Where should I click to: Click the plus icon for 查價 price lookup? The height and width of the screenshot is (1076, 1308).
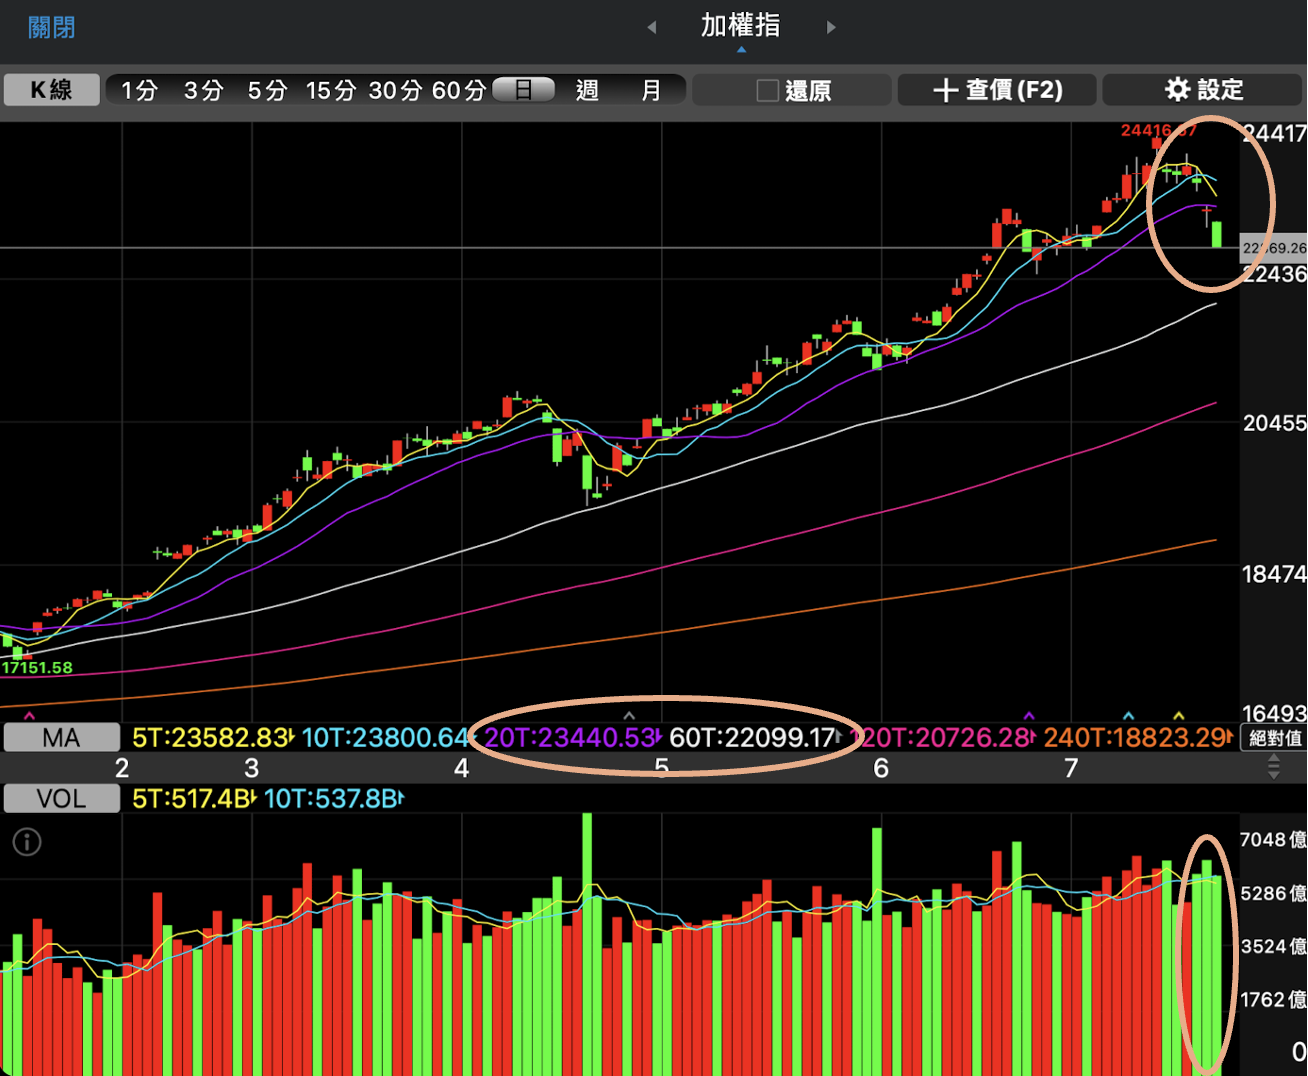[x=945, y=90]
